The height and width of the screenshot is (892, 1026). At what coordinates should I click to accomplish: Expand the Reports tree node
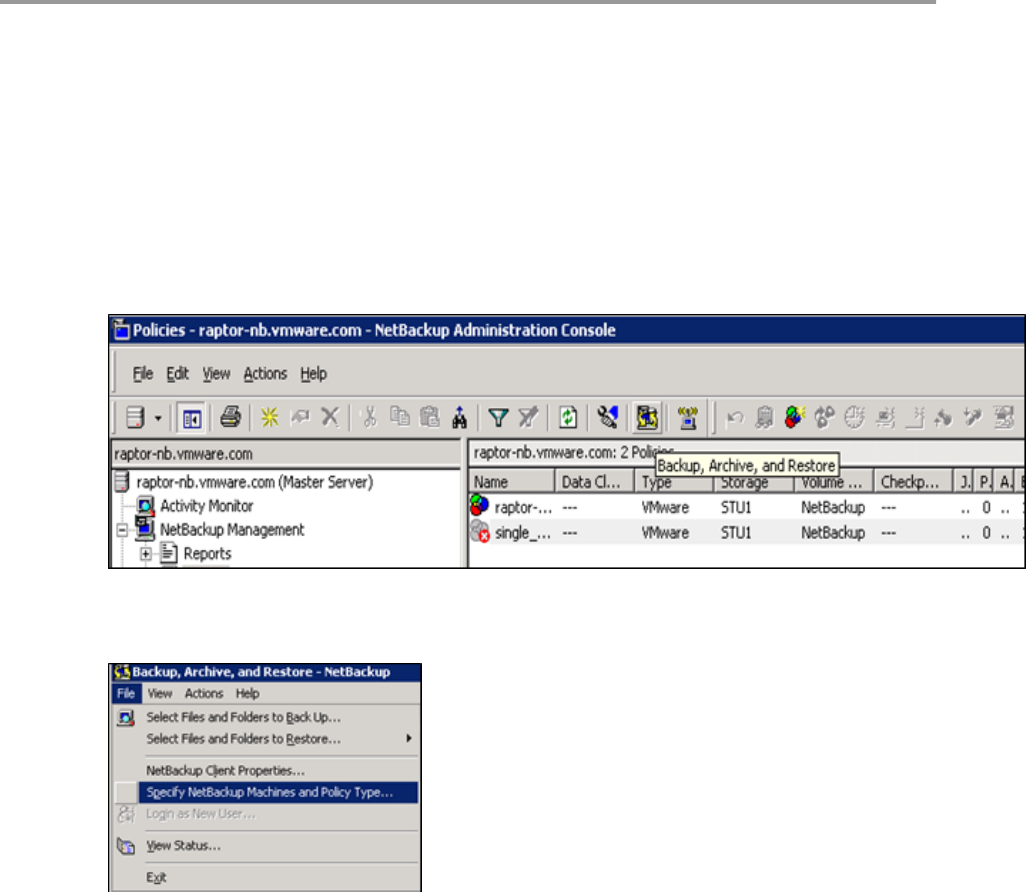pos(145,554)
